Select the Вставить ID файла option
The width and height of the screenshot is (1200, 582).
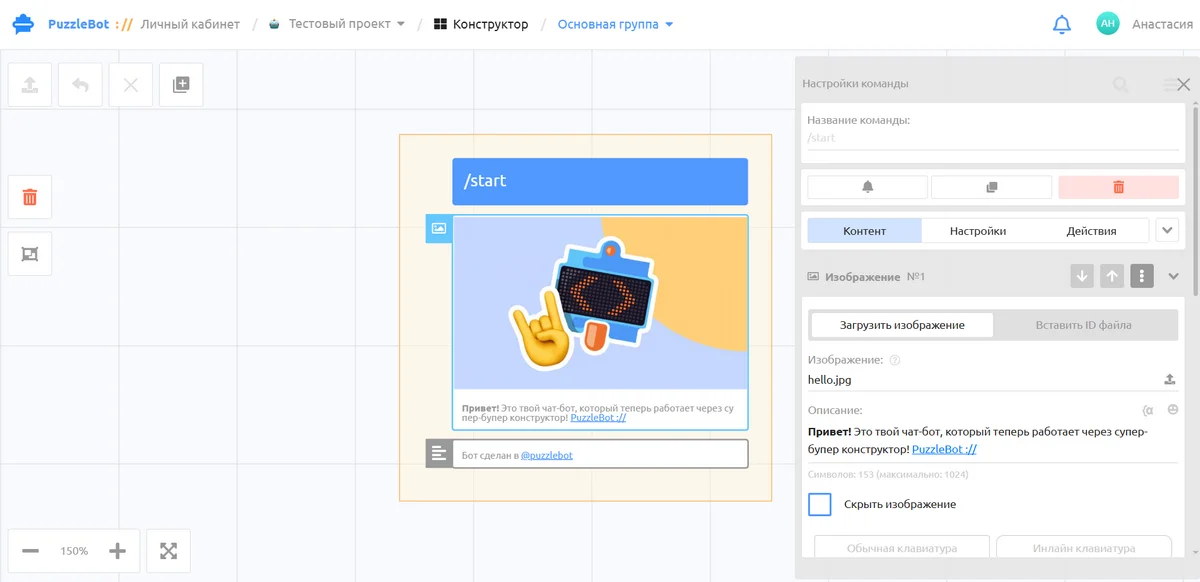click(x=1084, y=325)
